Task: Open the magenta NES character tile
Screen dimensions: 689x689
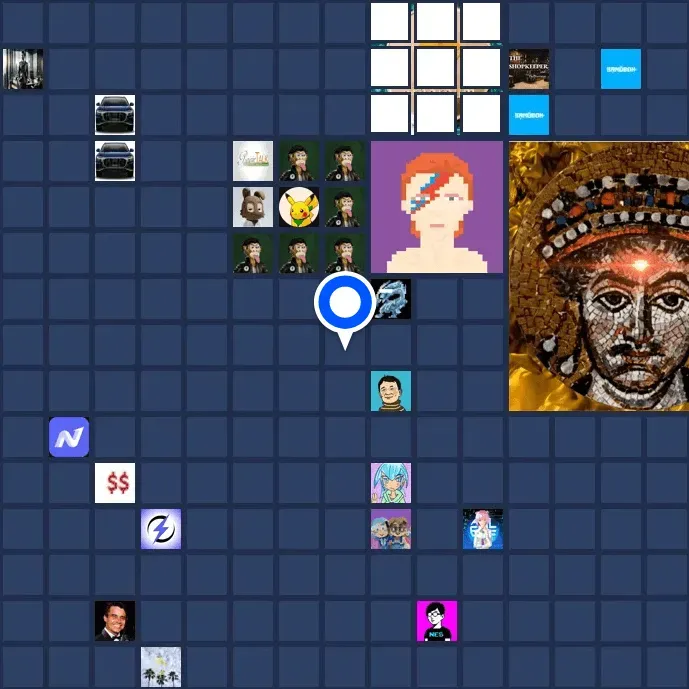Action: pyautogui.click(x=437, y=621)
